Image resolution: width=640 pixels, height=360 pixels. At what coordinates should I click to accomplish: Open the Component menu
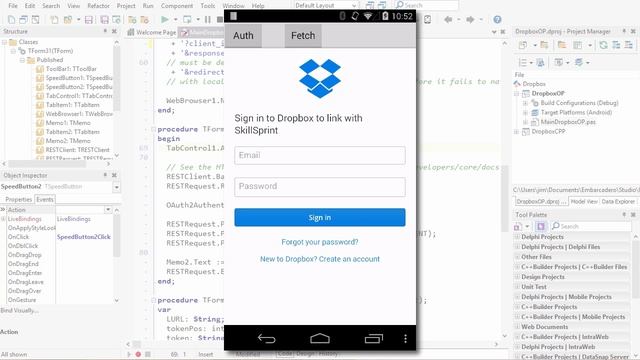tap(177, 6)
